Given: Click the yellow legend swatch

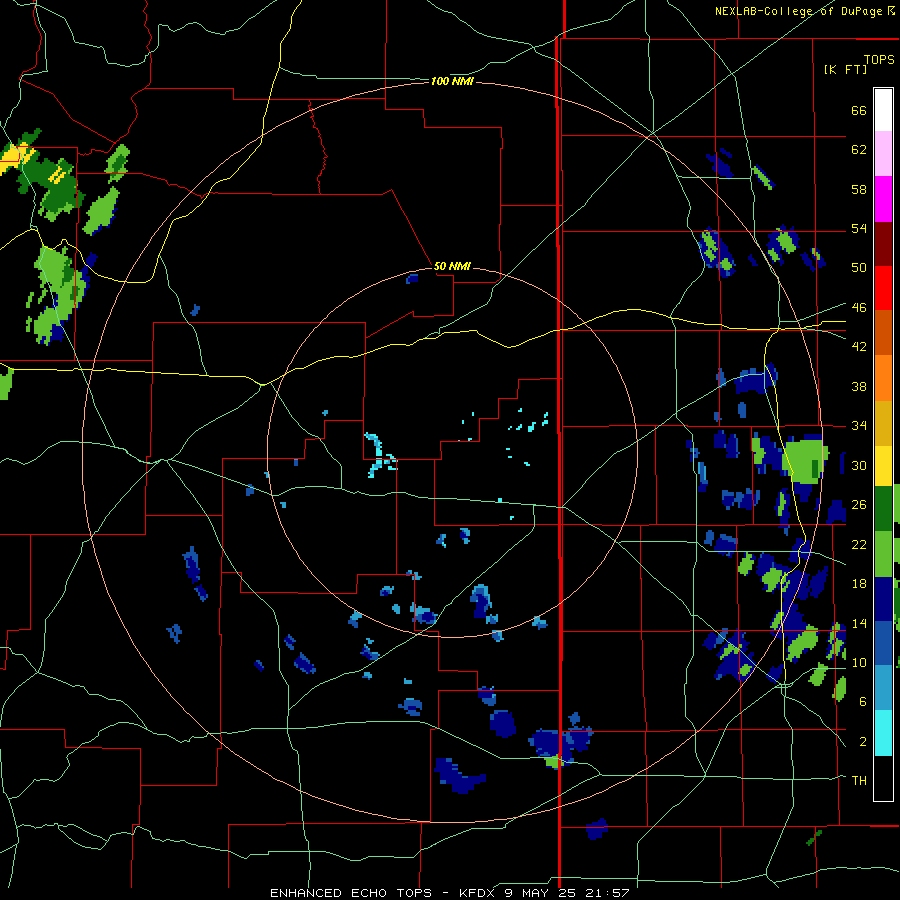Looking at the screenshot, I should (883, 465).
